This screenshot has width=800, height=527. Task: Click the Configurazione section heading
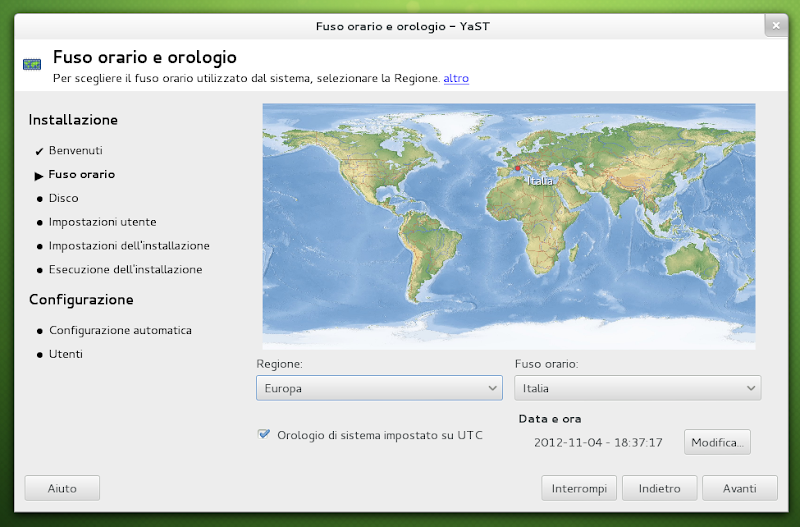[x=81, y=299]
